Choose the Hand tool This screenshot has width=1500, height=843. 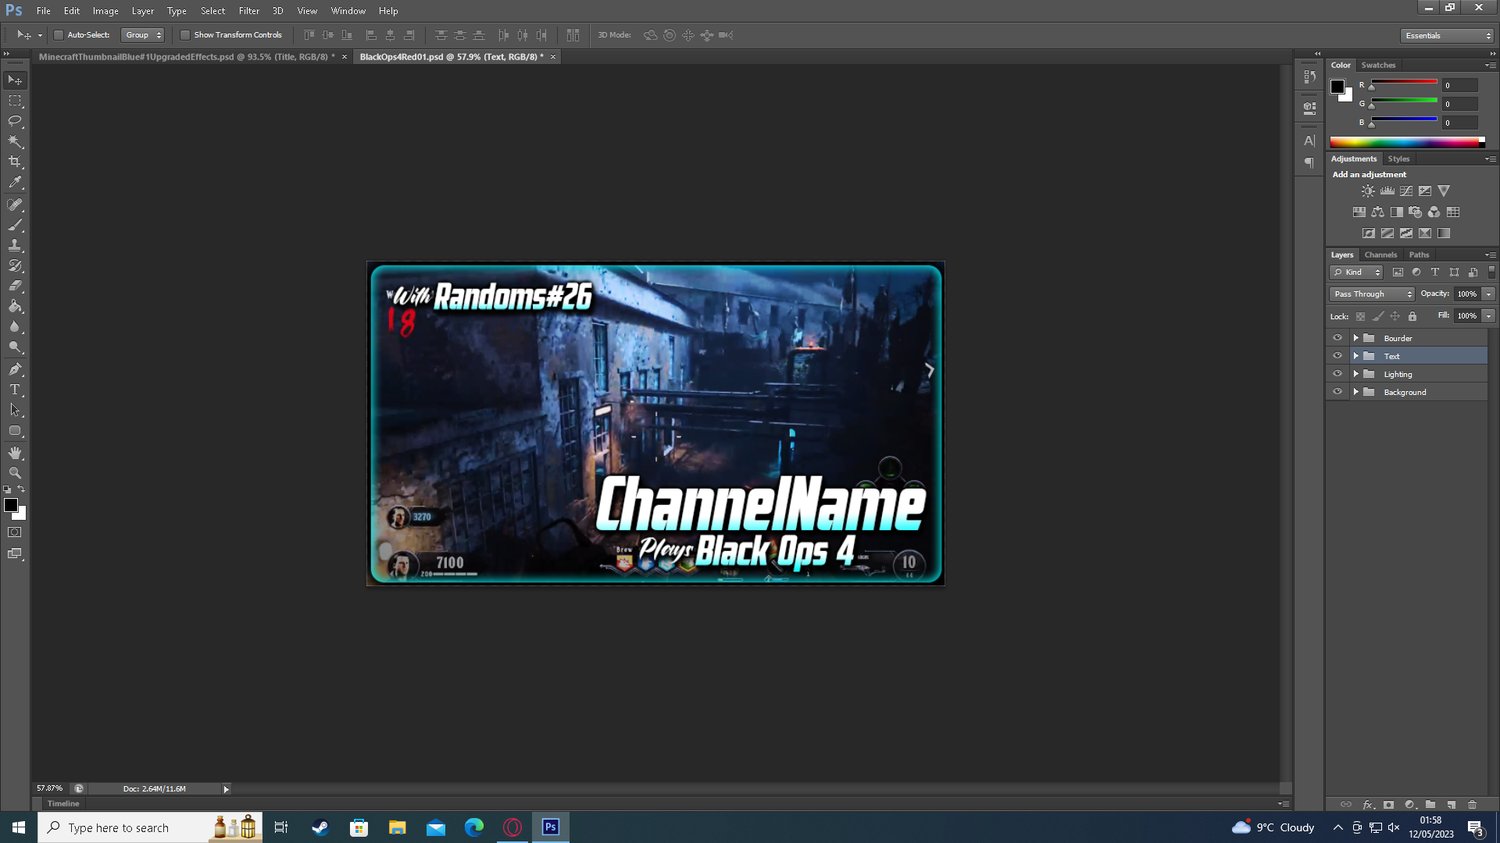click(15, 453)
